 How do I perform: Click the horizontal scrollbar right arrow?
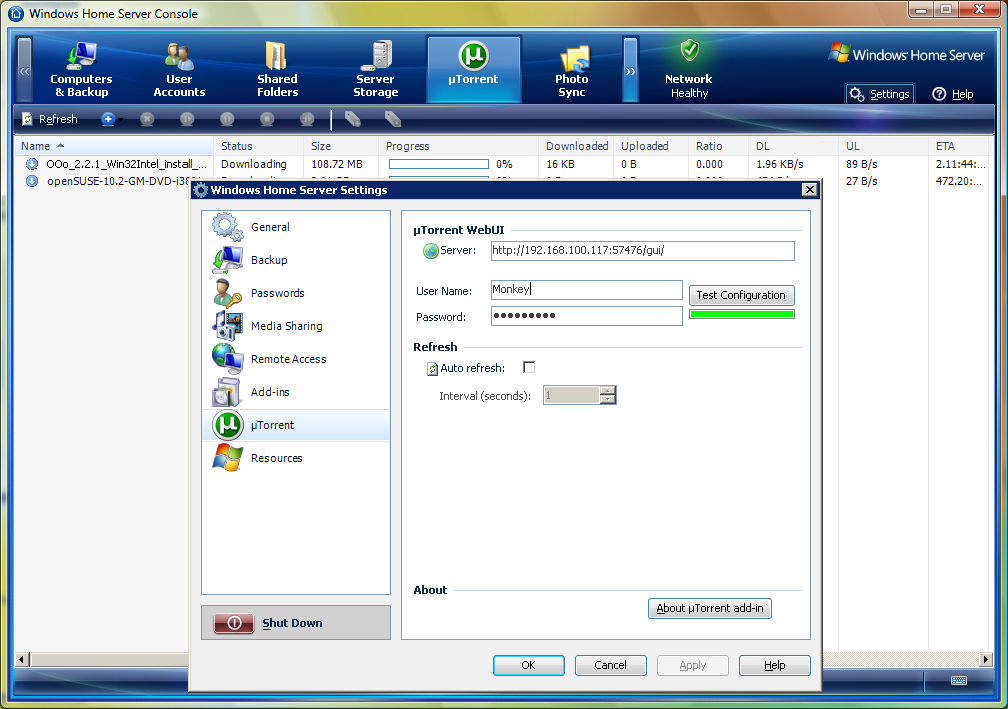click(x=985, y=659)
